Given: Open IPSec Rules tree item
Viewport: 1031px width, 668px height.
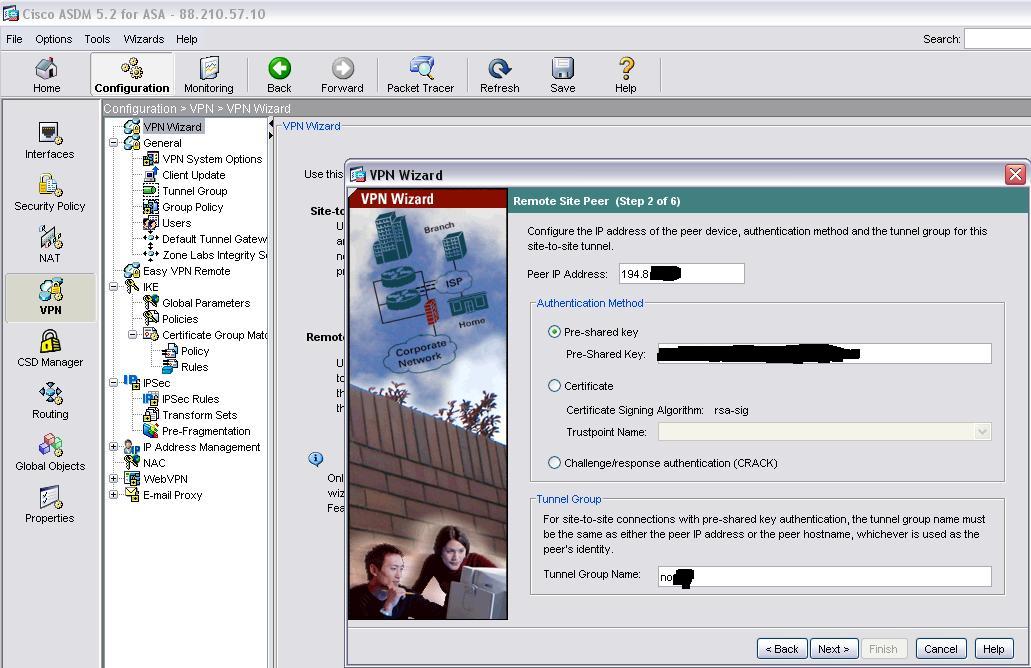Looking at the screenshot, I should (191, 399).
